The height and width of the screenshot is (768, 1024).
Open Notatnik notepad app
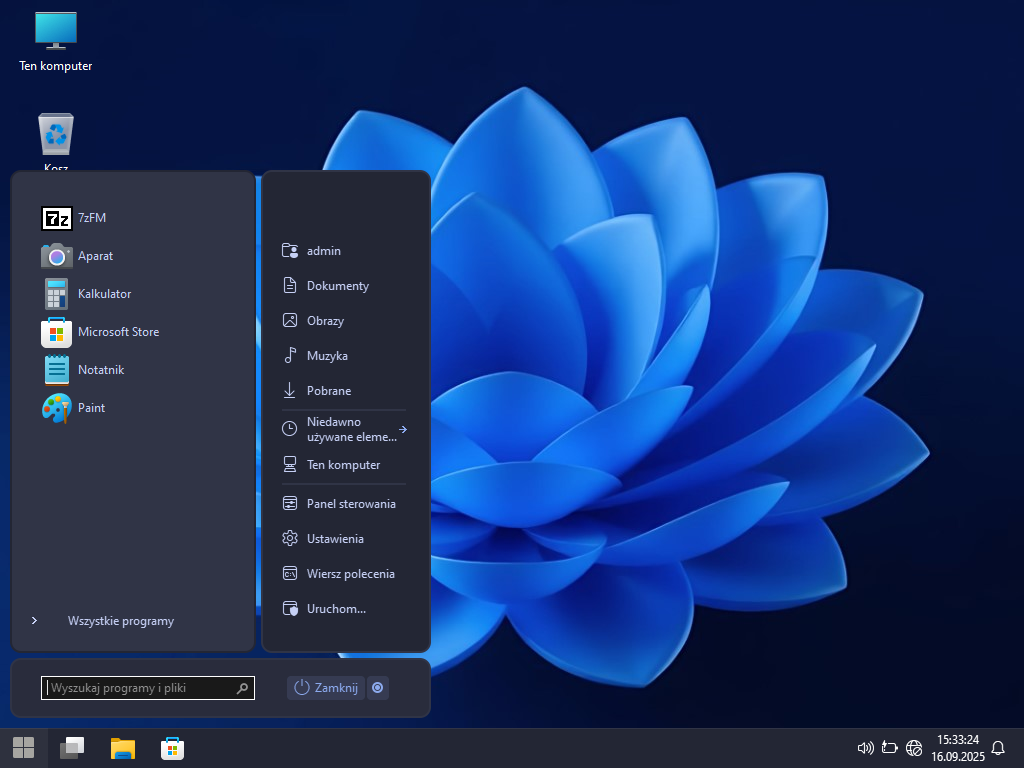(x=57, y=370)
